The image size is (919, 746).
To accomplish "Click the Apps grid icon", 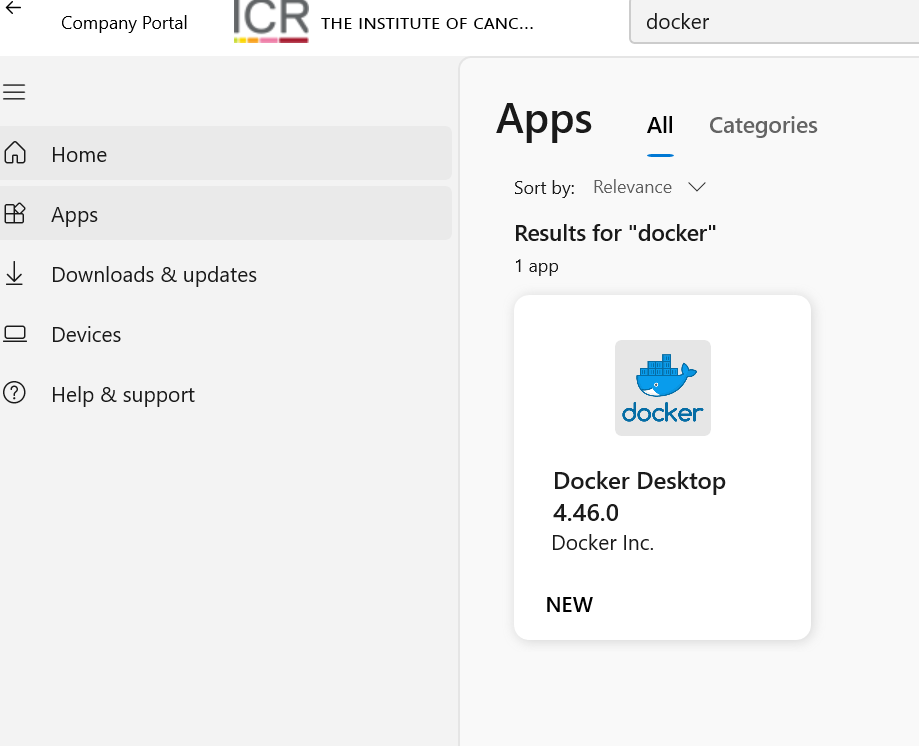I will 15,213.
